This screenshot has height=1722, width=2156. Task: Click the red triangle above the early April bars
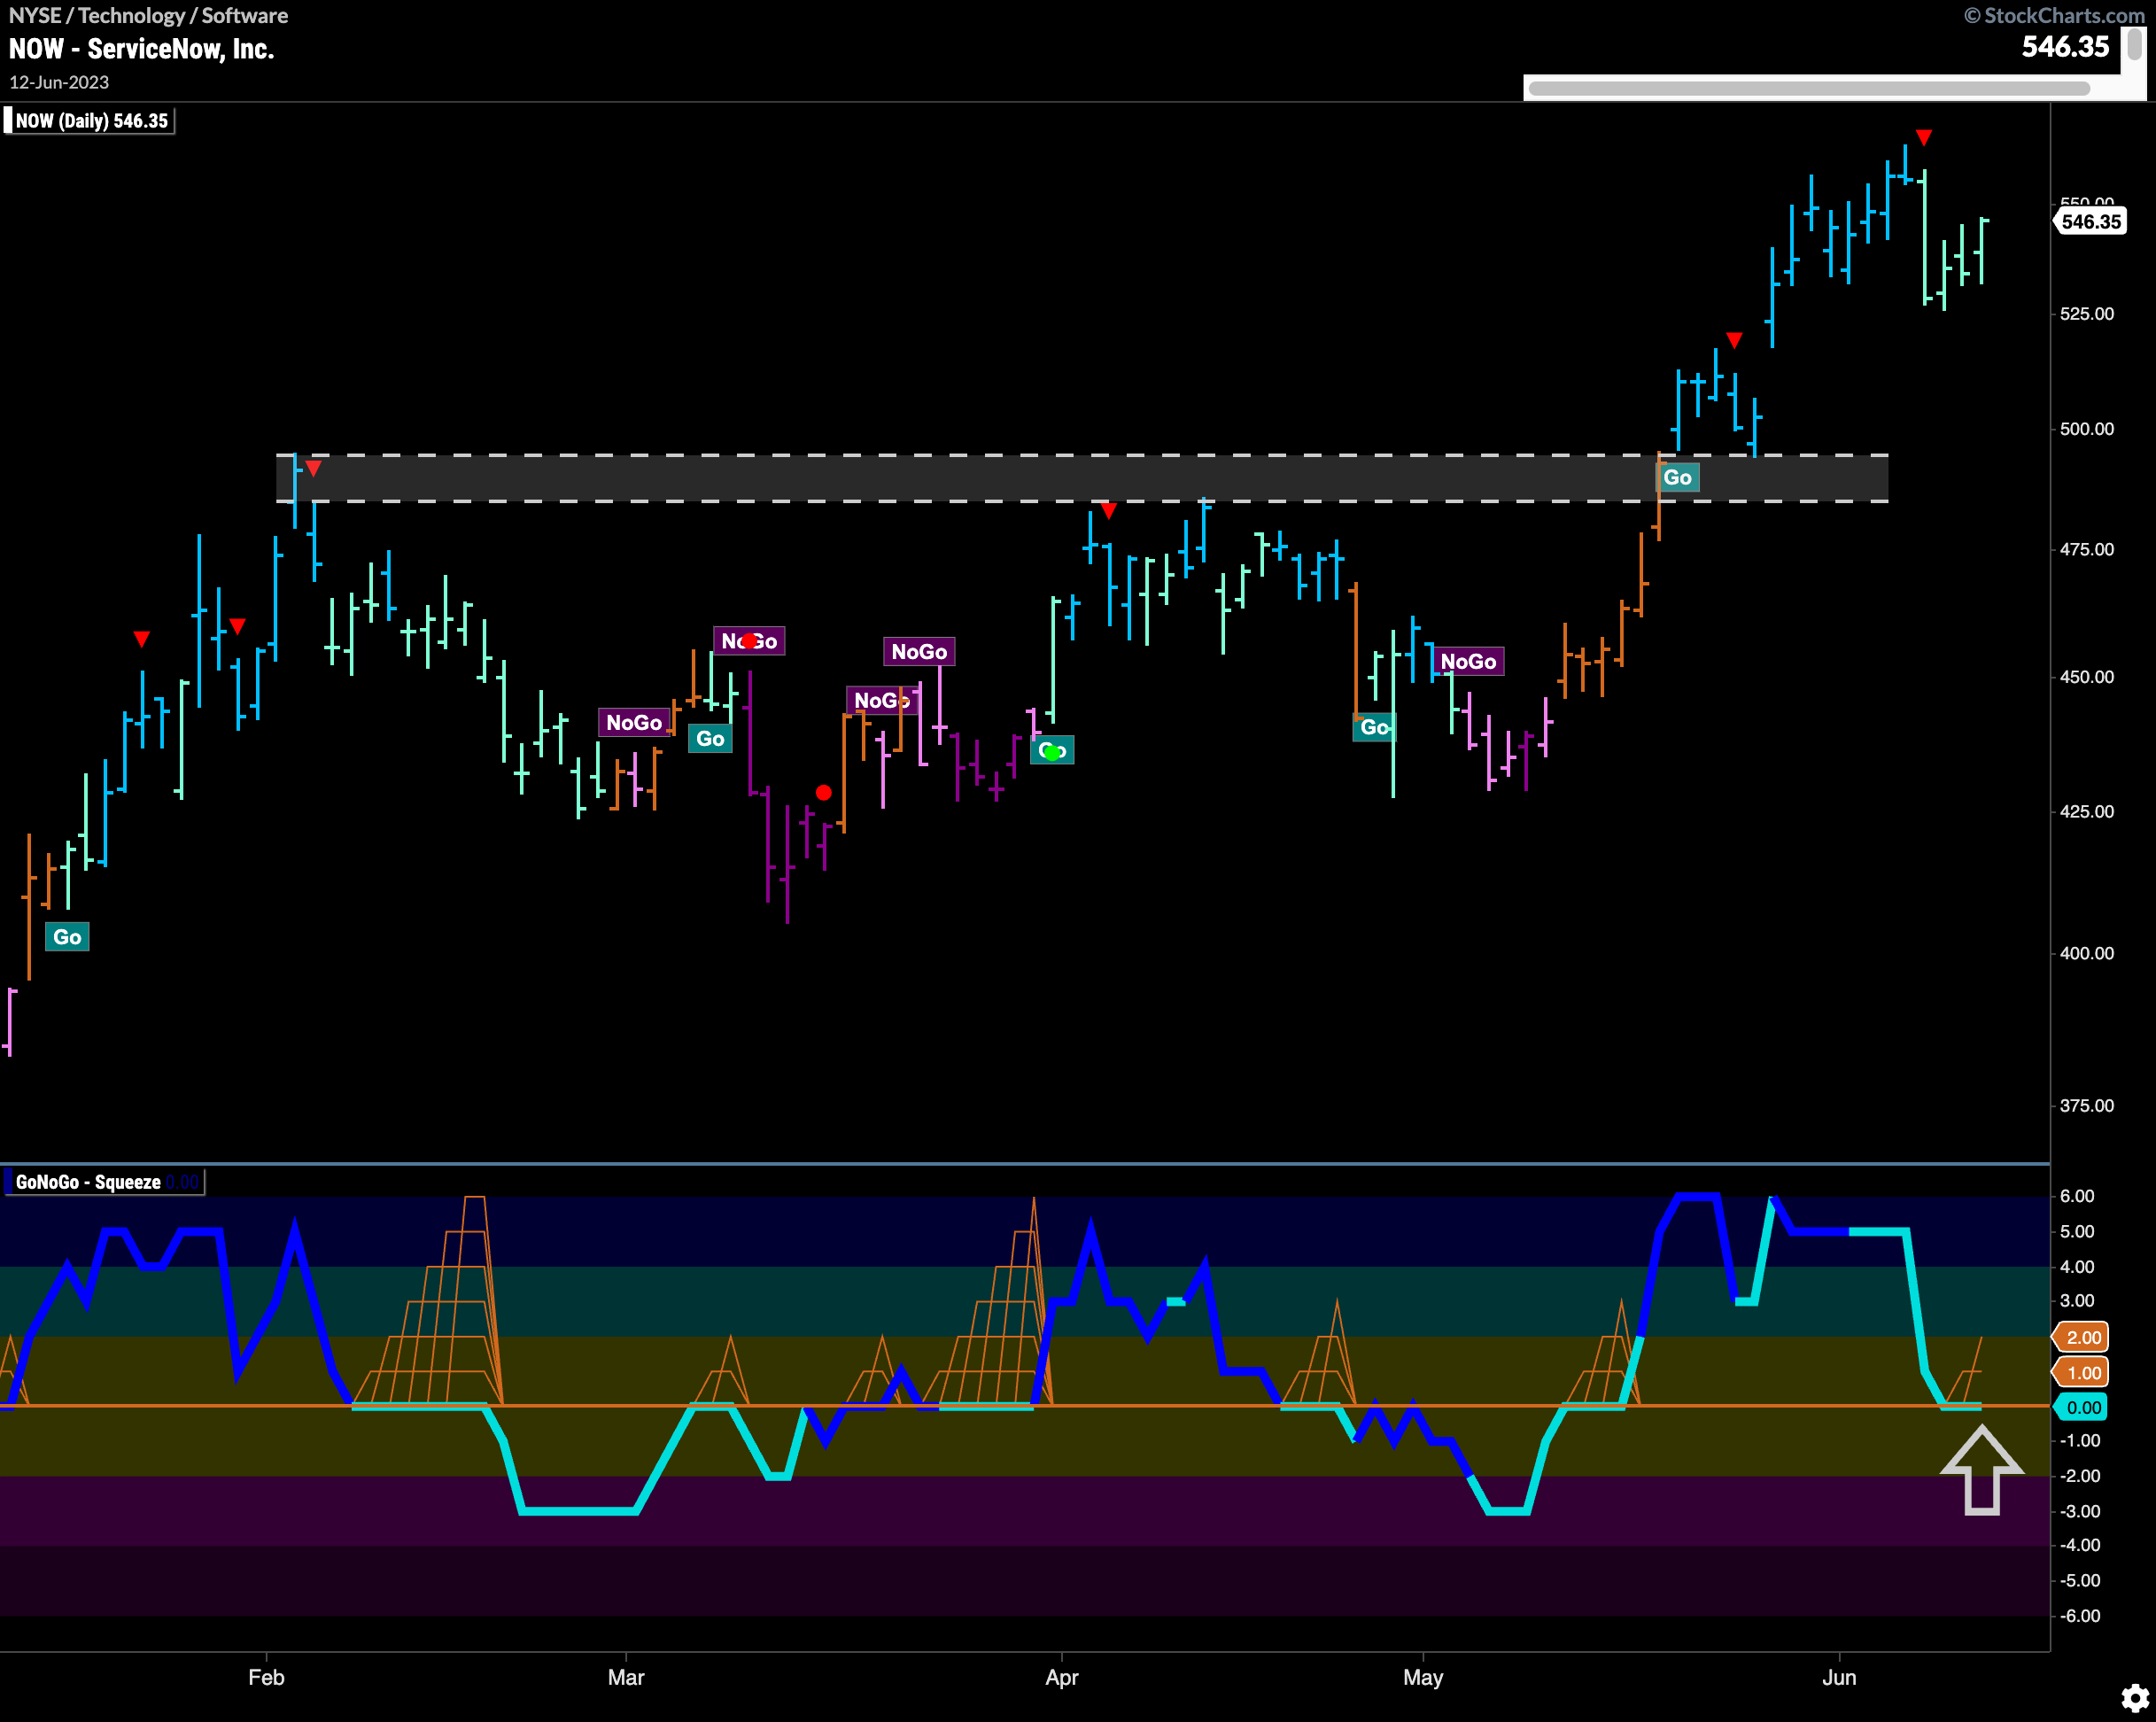1108,511
